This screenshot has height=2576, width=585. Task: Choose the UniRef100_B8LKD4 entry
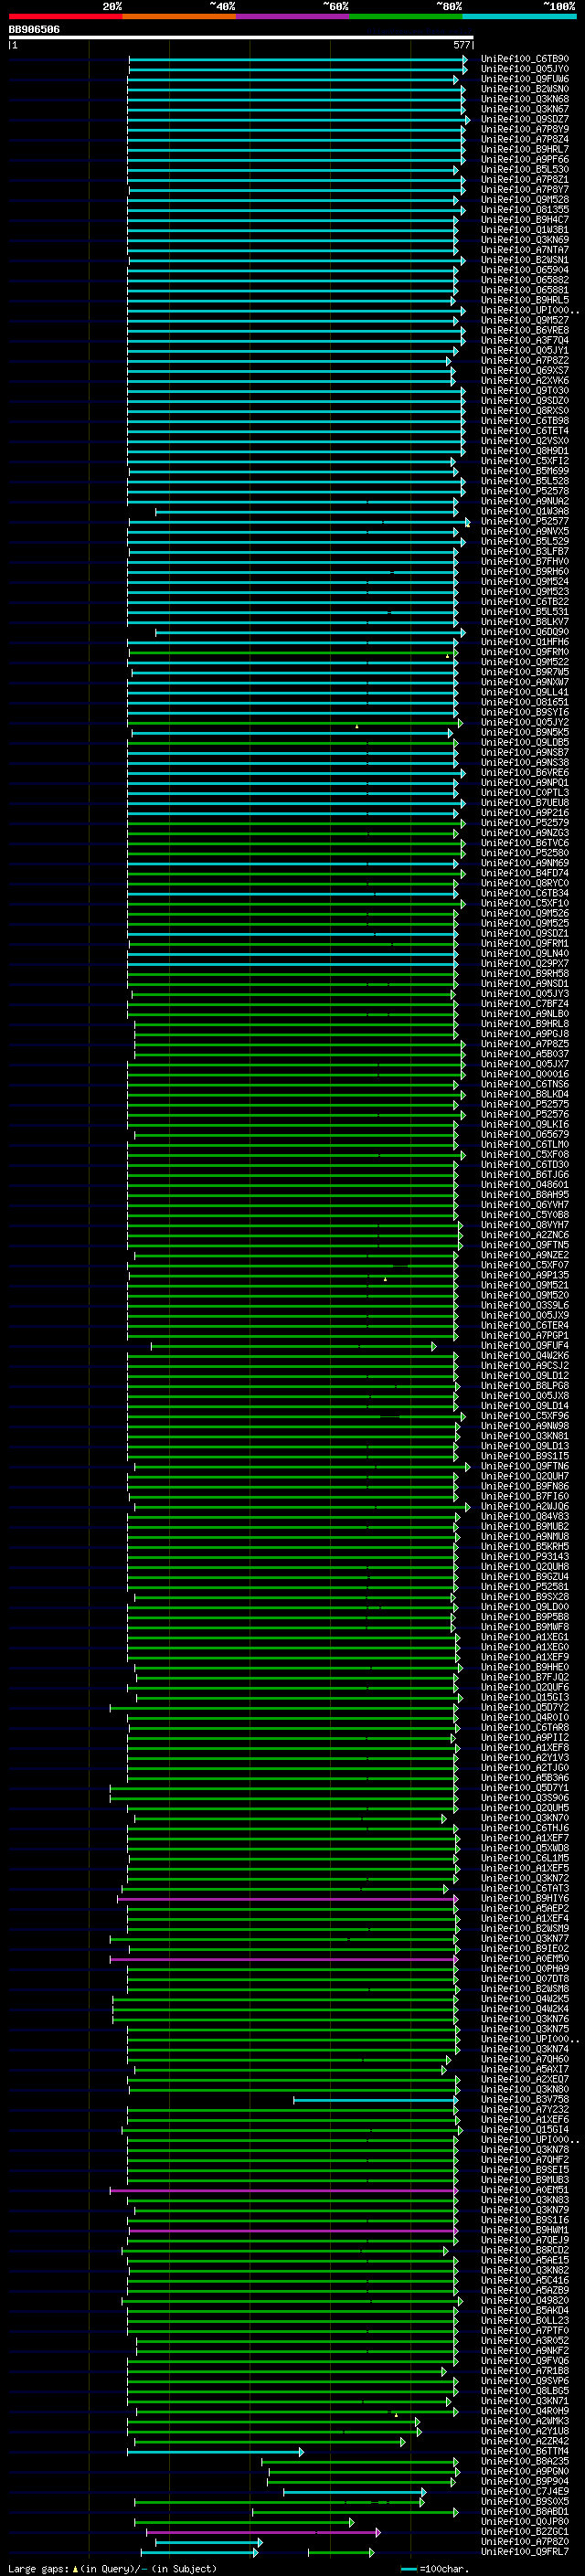click(525, 1094)
